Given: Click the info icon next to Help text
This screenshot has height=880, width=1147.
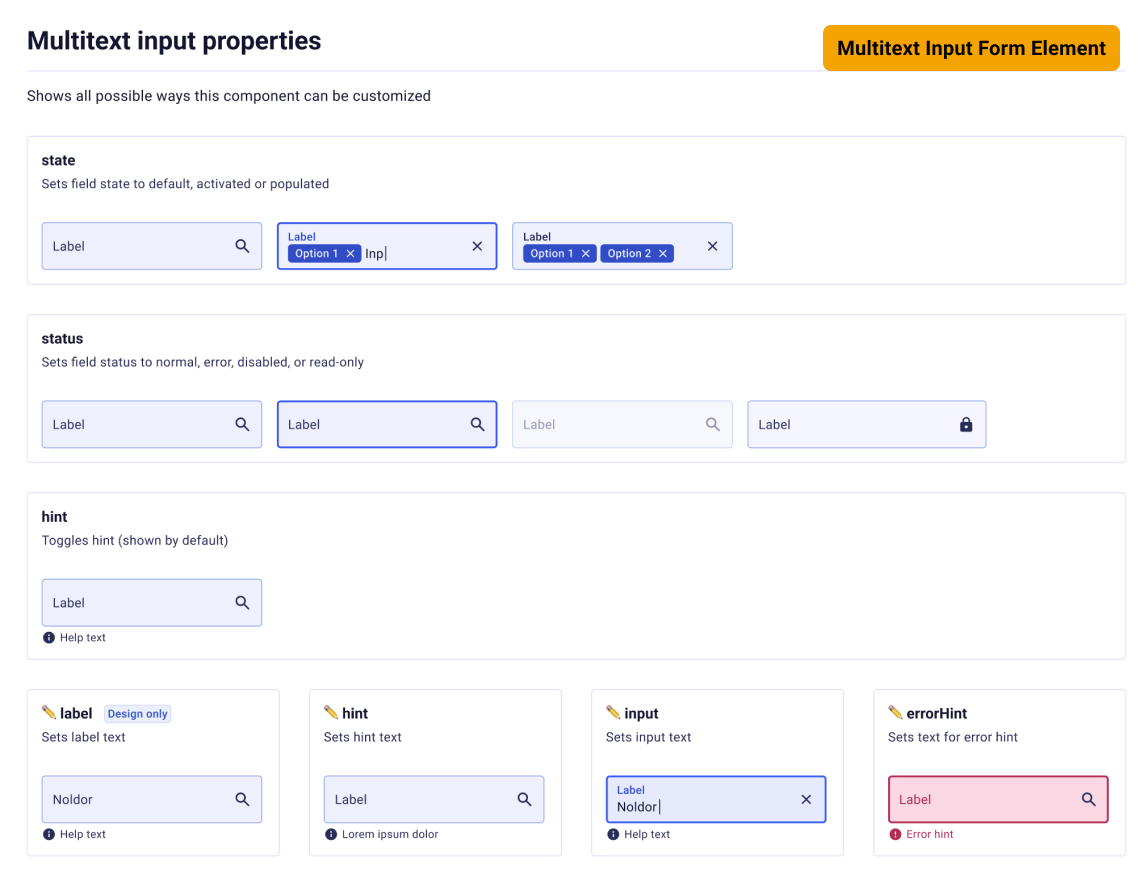Looking at the screenshot, I should 48,637.
